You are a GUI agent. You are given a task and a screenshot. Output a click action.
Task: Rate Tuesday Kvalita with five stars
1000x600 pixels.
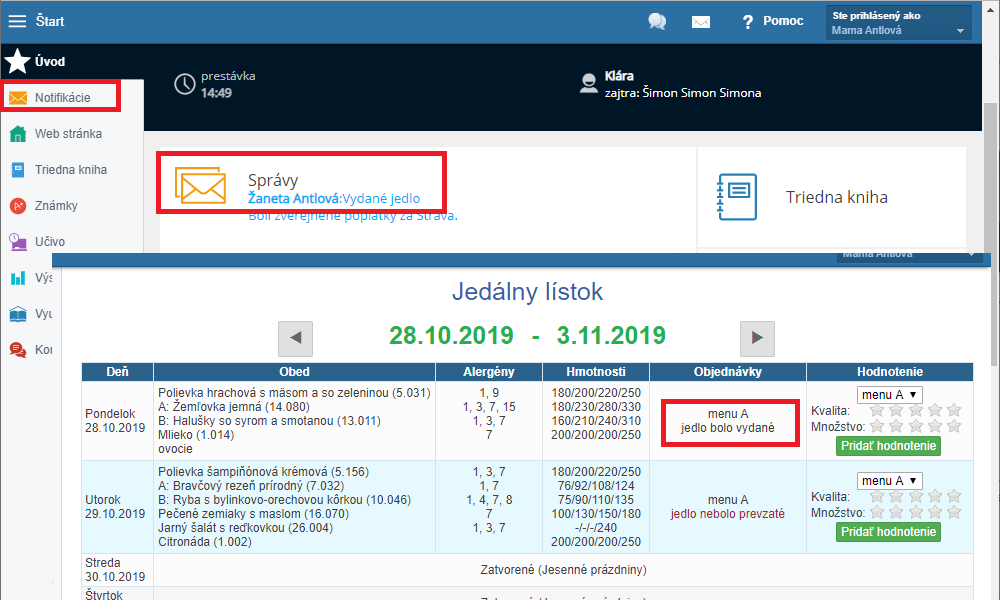[954, 496]
